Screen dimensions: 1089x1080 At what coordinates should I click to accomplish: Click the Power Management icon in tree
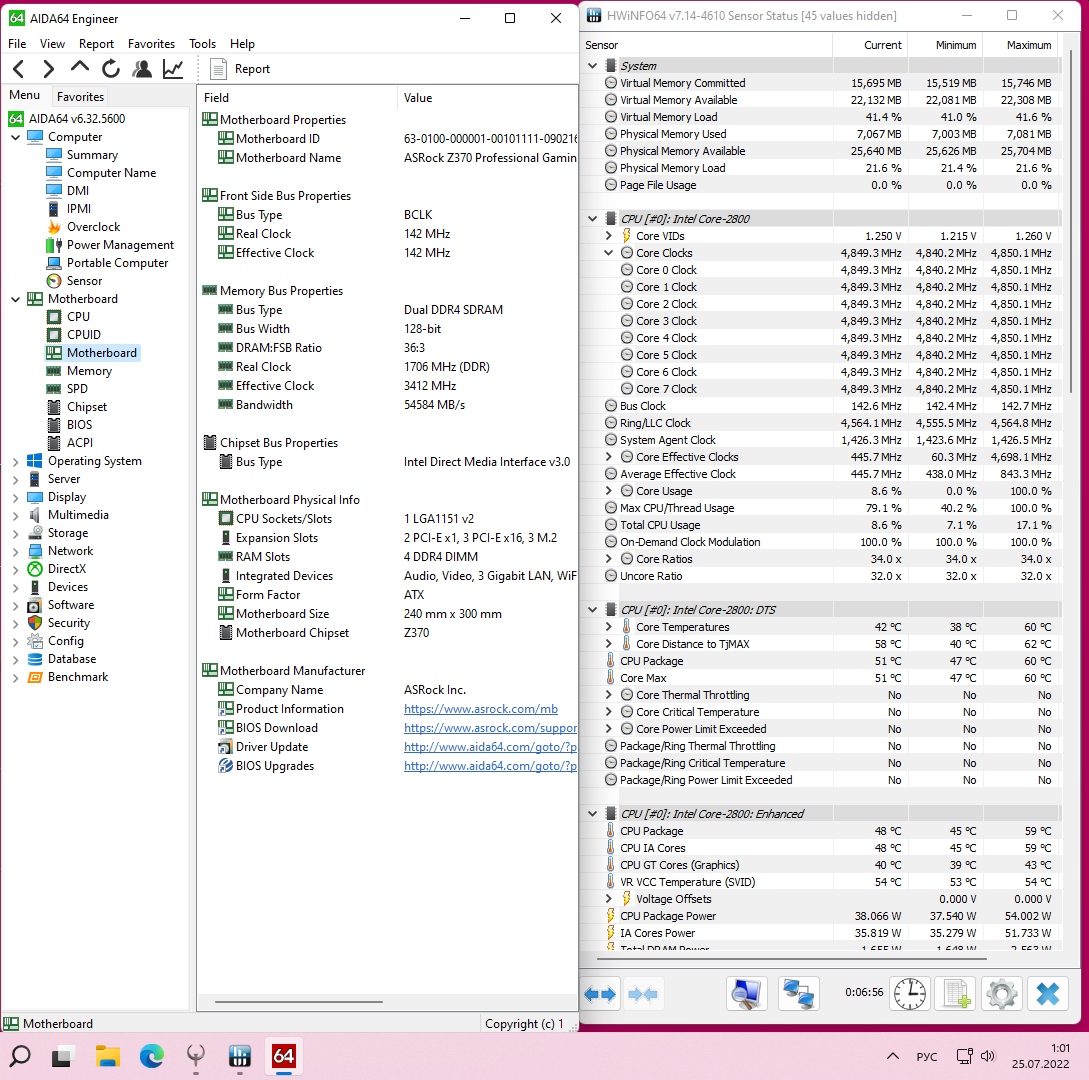(53, 245)
